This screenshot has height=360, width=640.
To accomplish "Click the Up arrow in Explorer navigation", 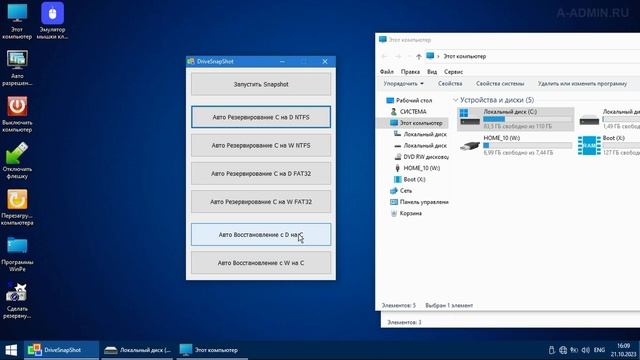I will 419,56.
